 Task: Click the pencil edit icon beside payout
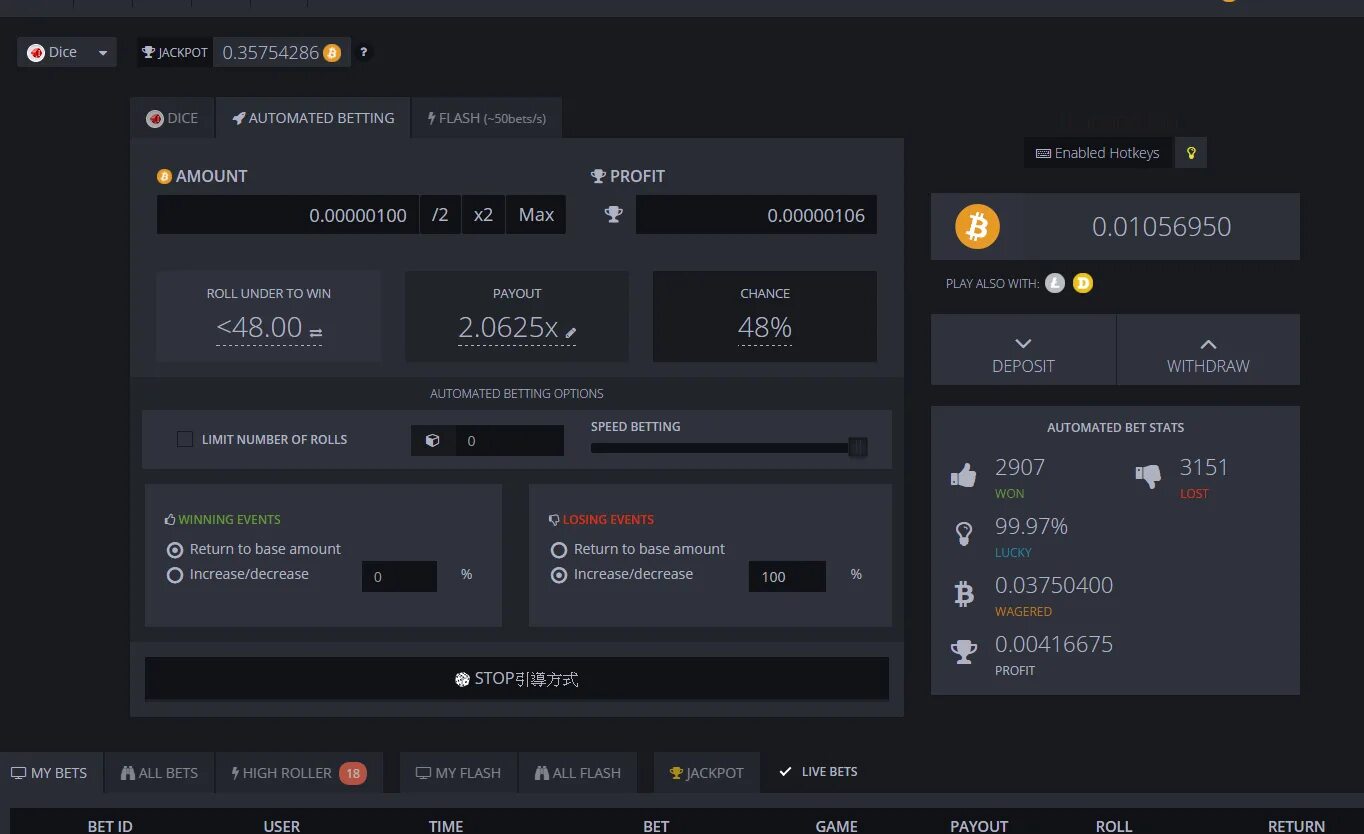(x=571, y=332)
